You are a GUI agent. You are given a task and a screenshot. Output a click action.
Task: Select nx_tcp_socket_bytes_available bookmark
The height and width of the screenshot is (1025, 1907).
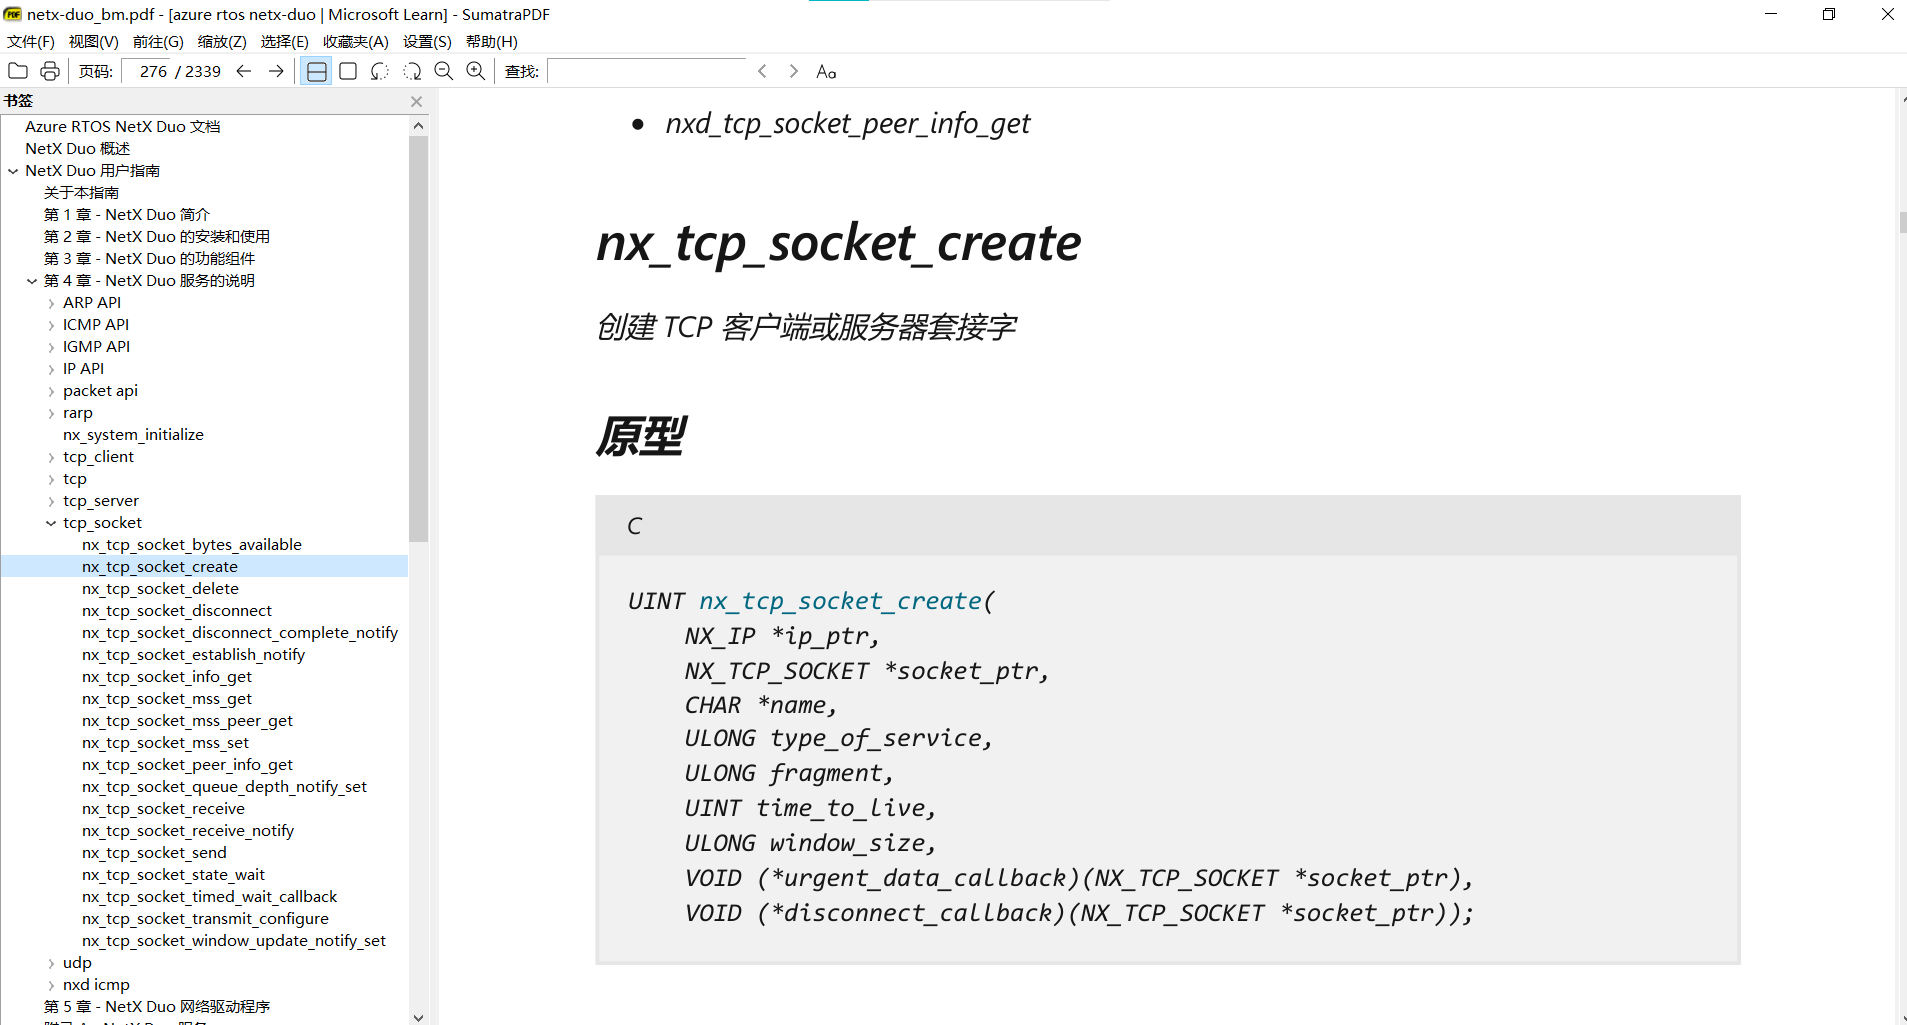192,545
